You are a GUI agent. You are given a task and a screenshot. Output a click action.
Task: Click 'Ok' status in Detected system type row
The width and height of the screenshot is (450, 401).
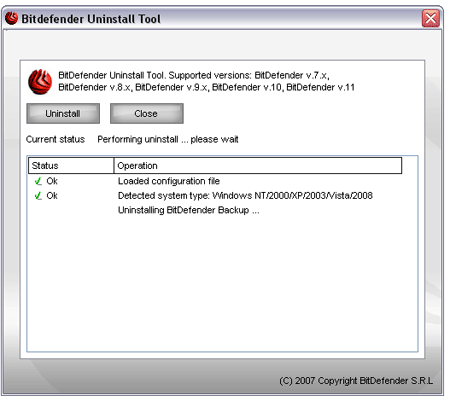[x=52, y=196]
